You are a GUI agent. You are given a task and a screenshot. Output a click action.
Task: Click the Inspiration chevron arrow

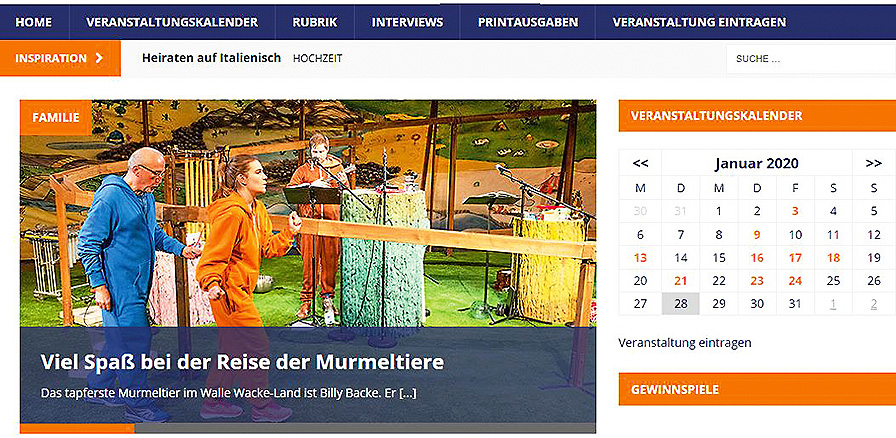click(x=99, y=58)
